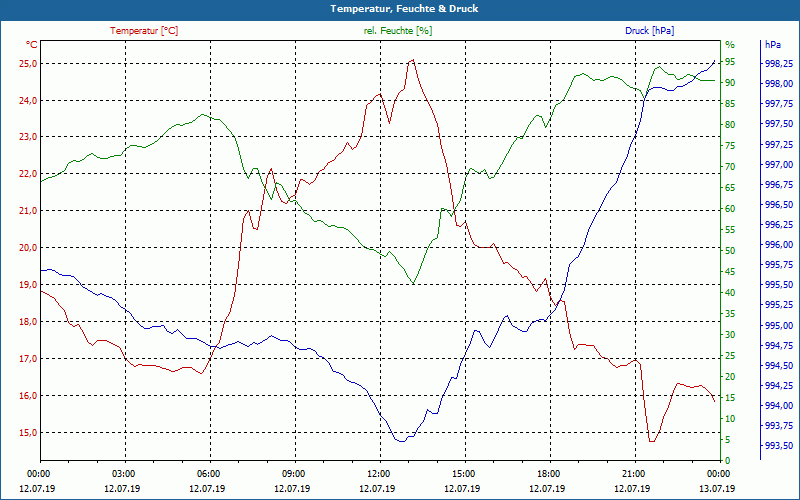Click the '20,0' temperature axis value
This screenshot has height=500, width=800.
coord(28,248)
